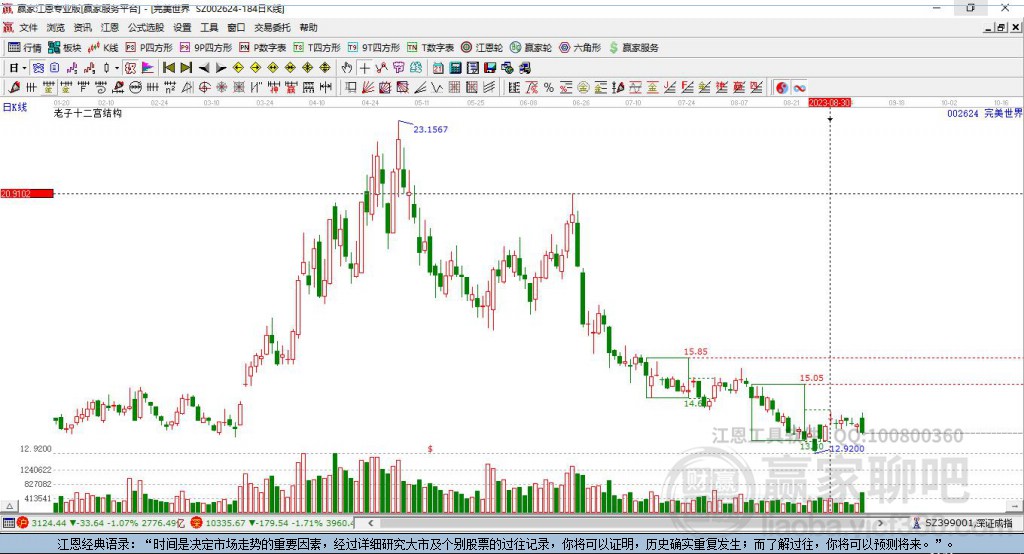
Task: Open the 江恩轮 (Gann wheel) tool
Action: 482,48
